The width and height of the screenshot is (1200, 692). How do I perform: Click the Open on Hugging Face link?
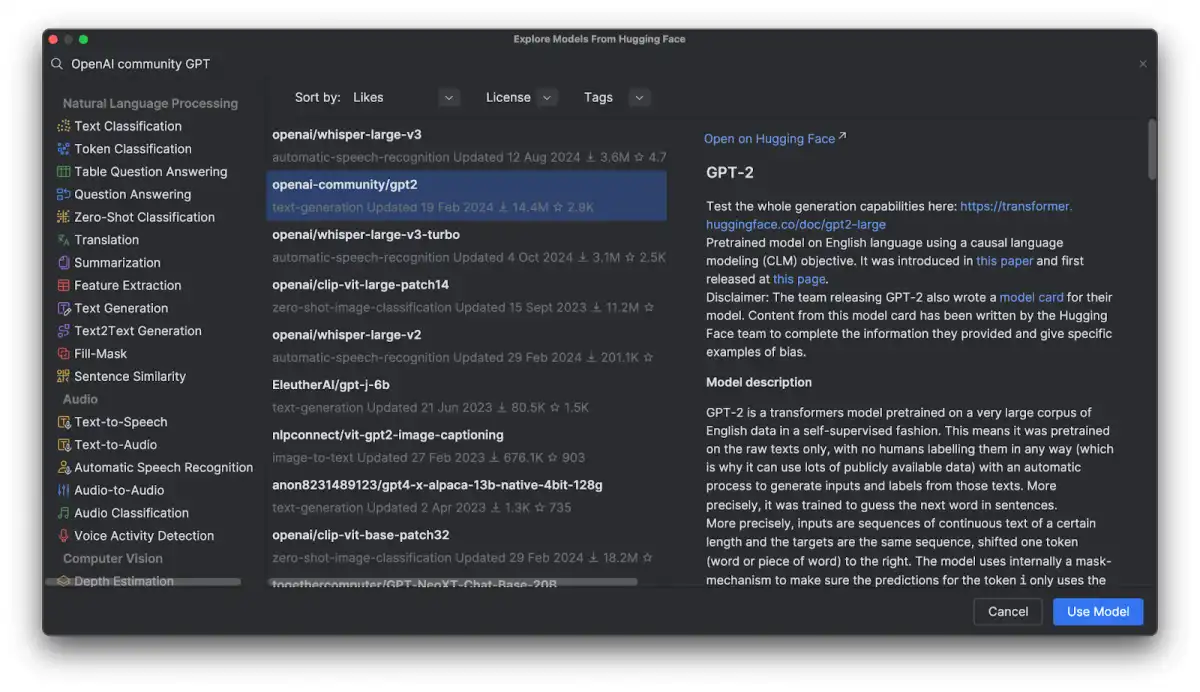(x=769, y=139)
